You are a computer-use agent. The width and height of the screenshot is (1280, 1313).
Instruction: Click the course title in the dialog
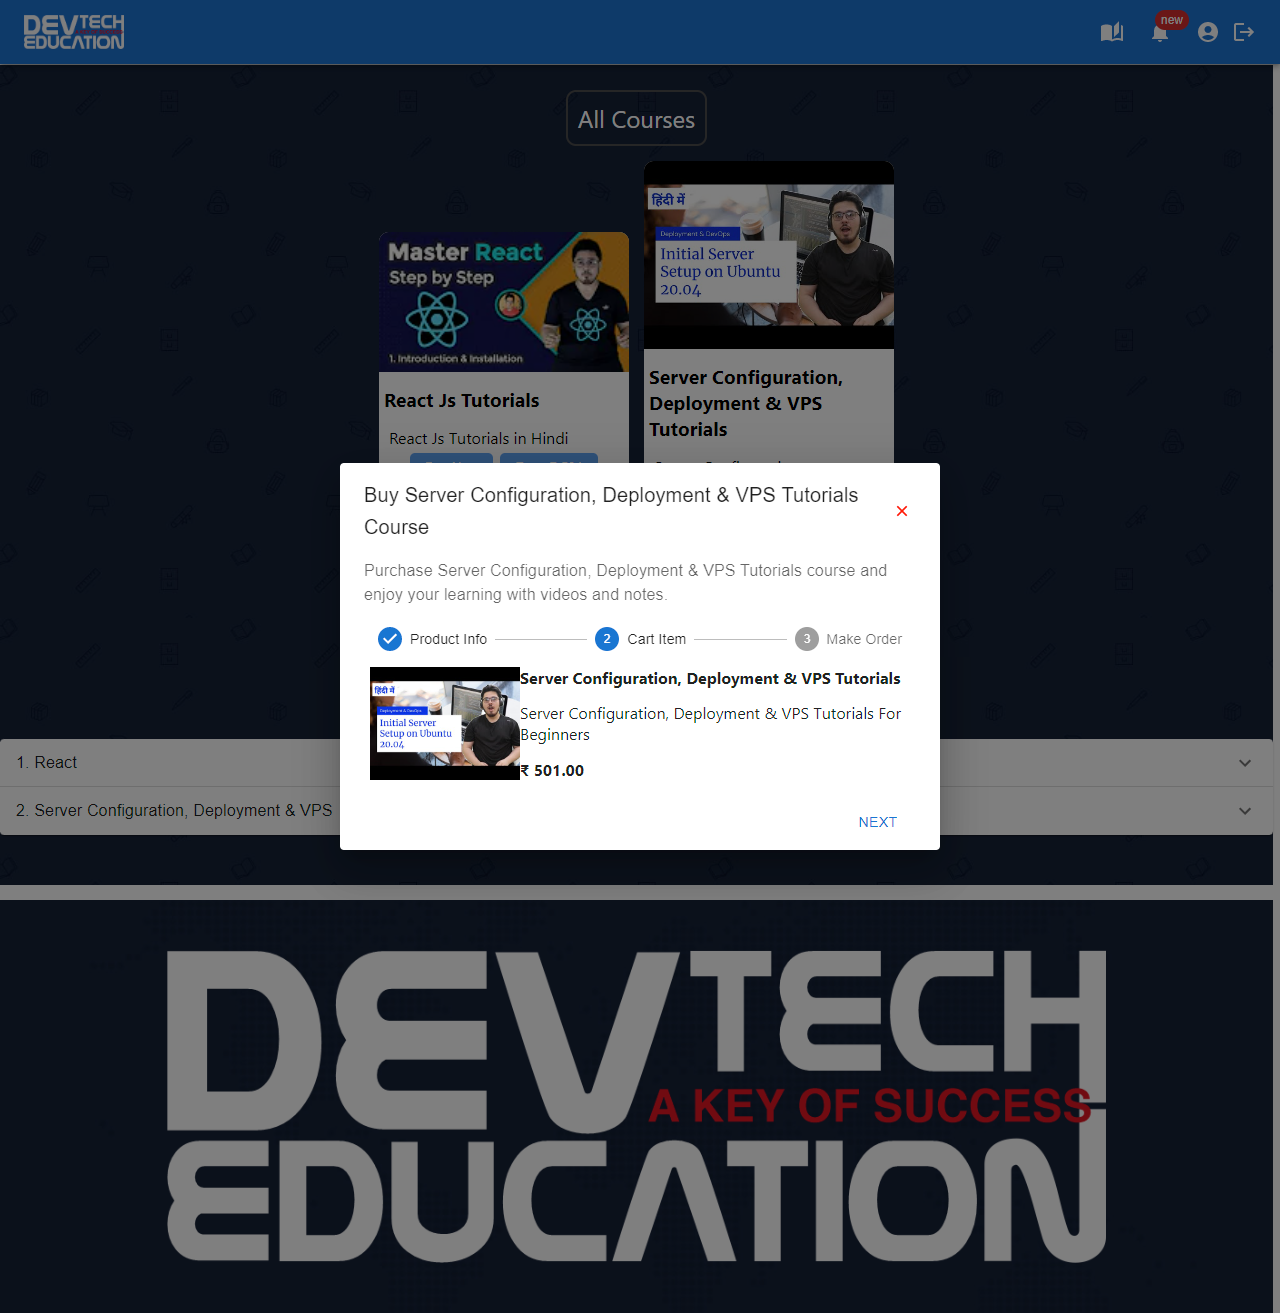click(x=710, y=679)
